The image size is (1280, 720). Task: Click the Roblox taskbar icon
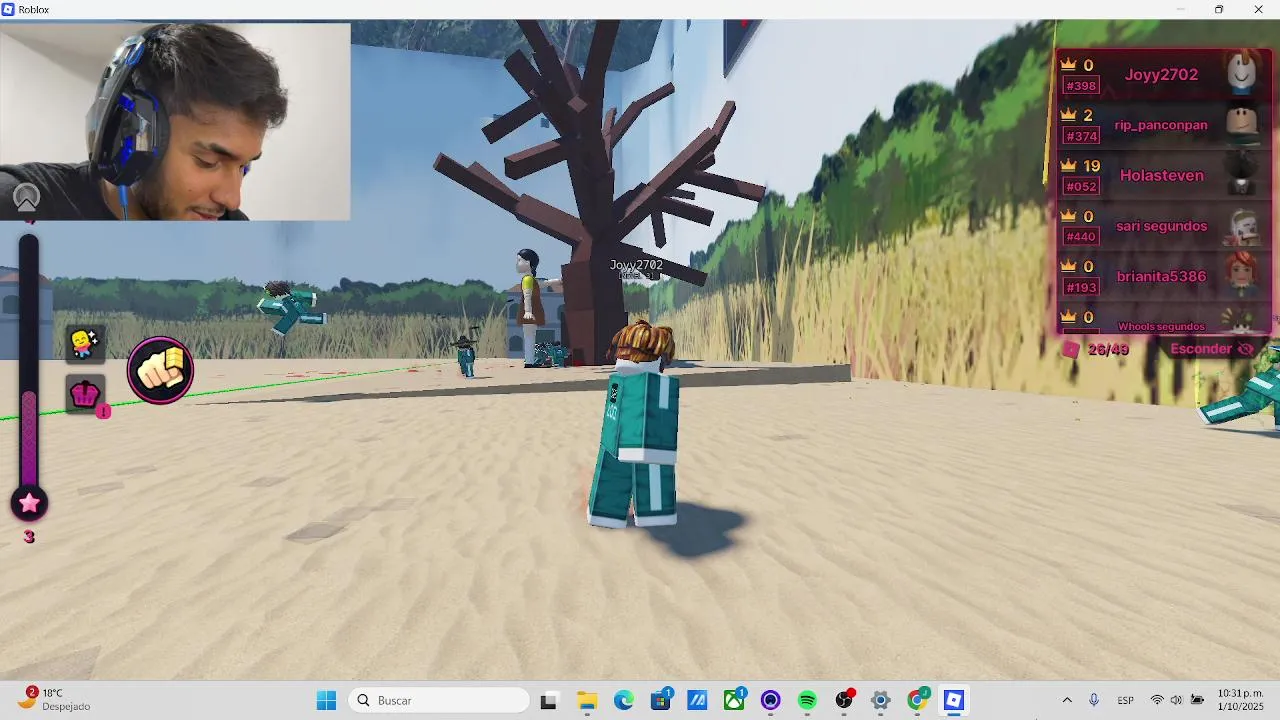pos(954,701)
